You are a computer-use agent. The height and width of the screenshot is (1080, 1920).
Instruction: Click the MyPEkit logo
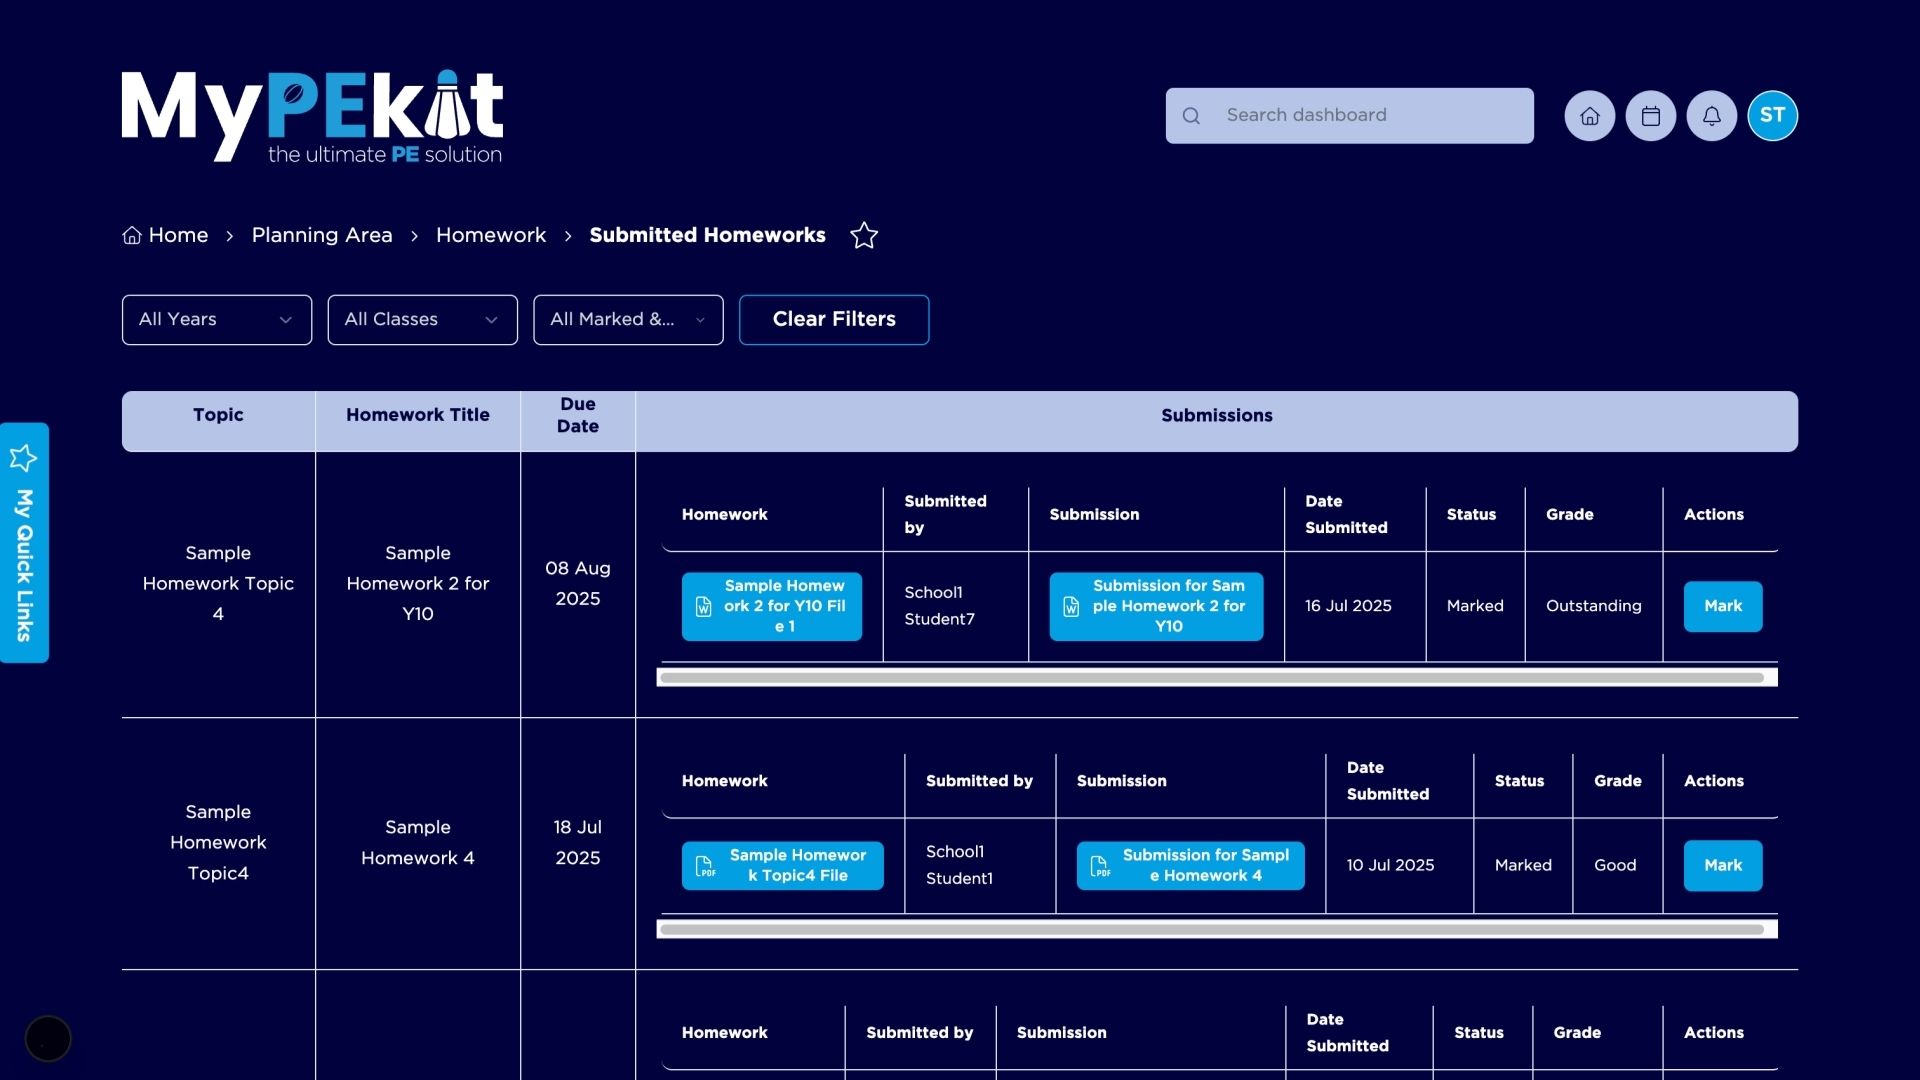tap(312, 116)
